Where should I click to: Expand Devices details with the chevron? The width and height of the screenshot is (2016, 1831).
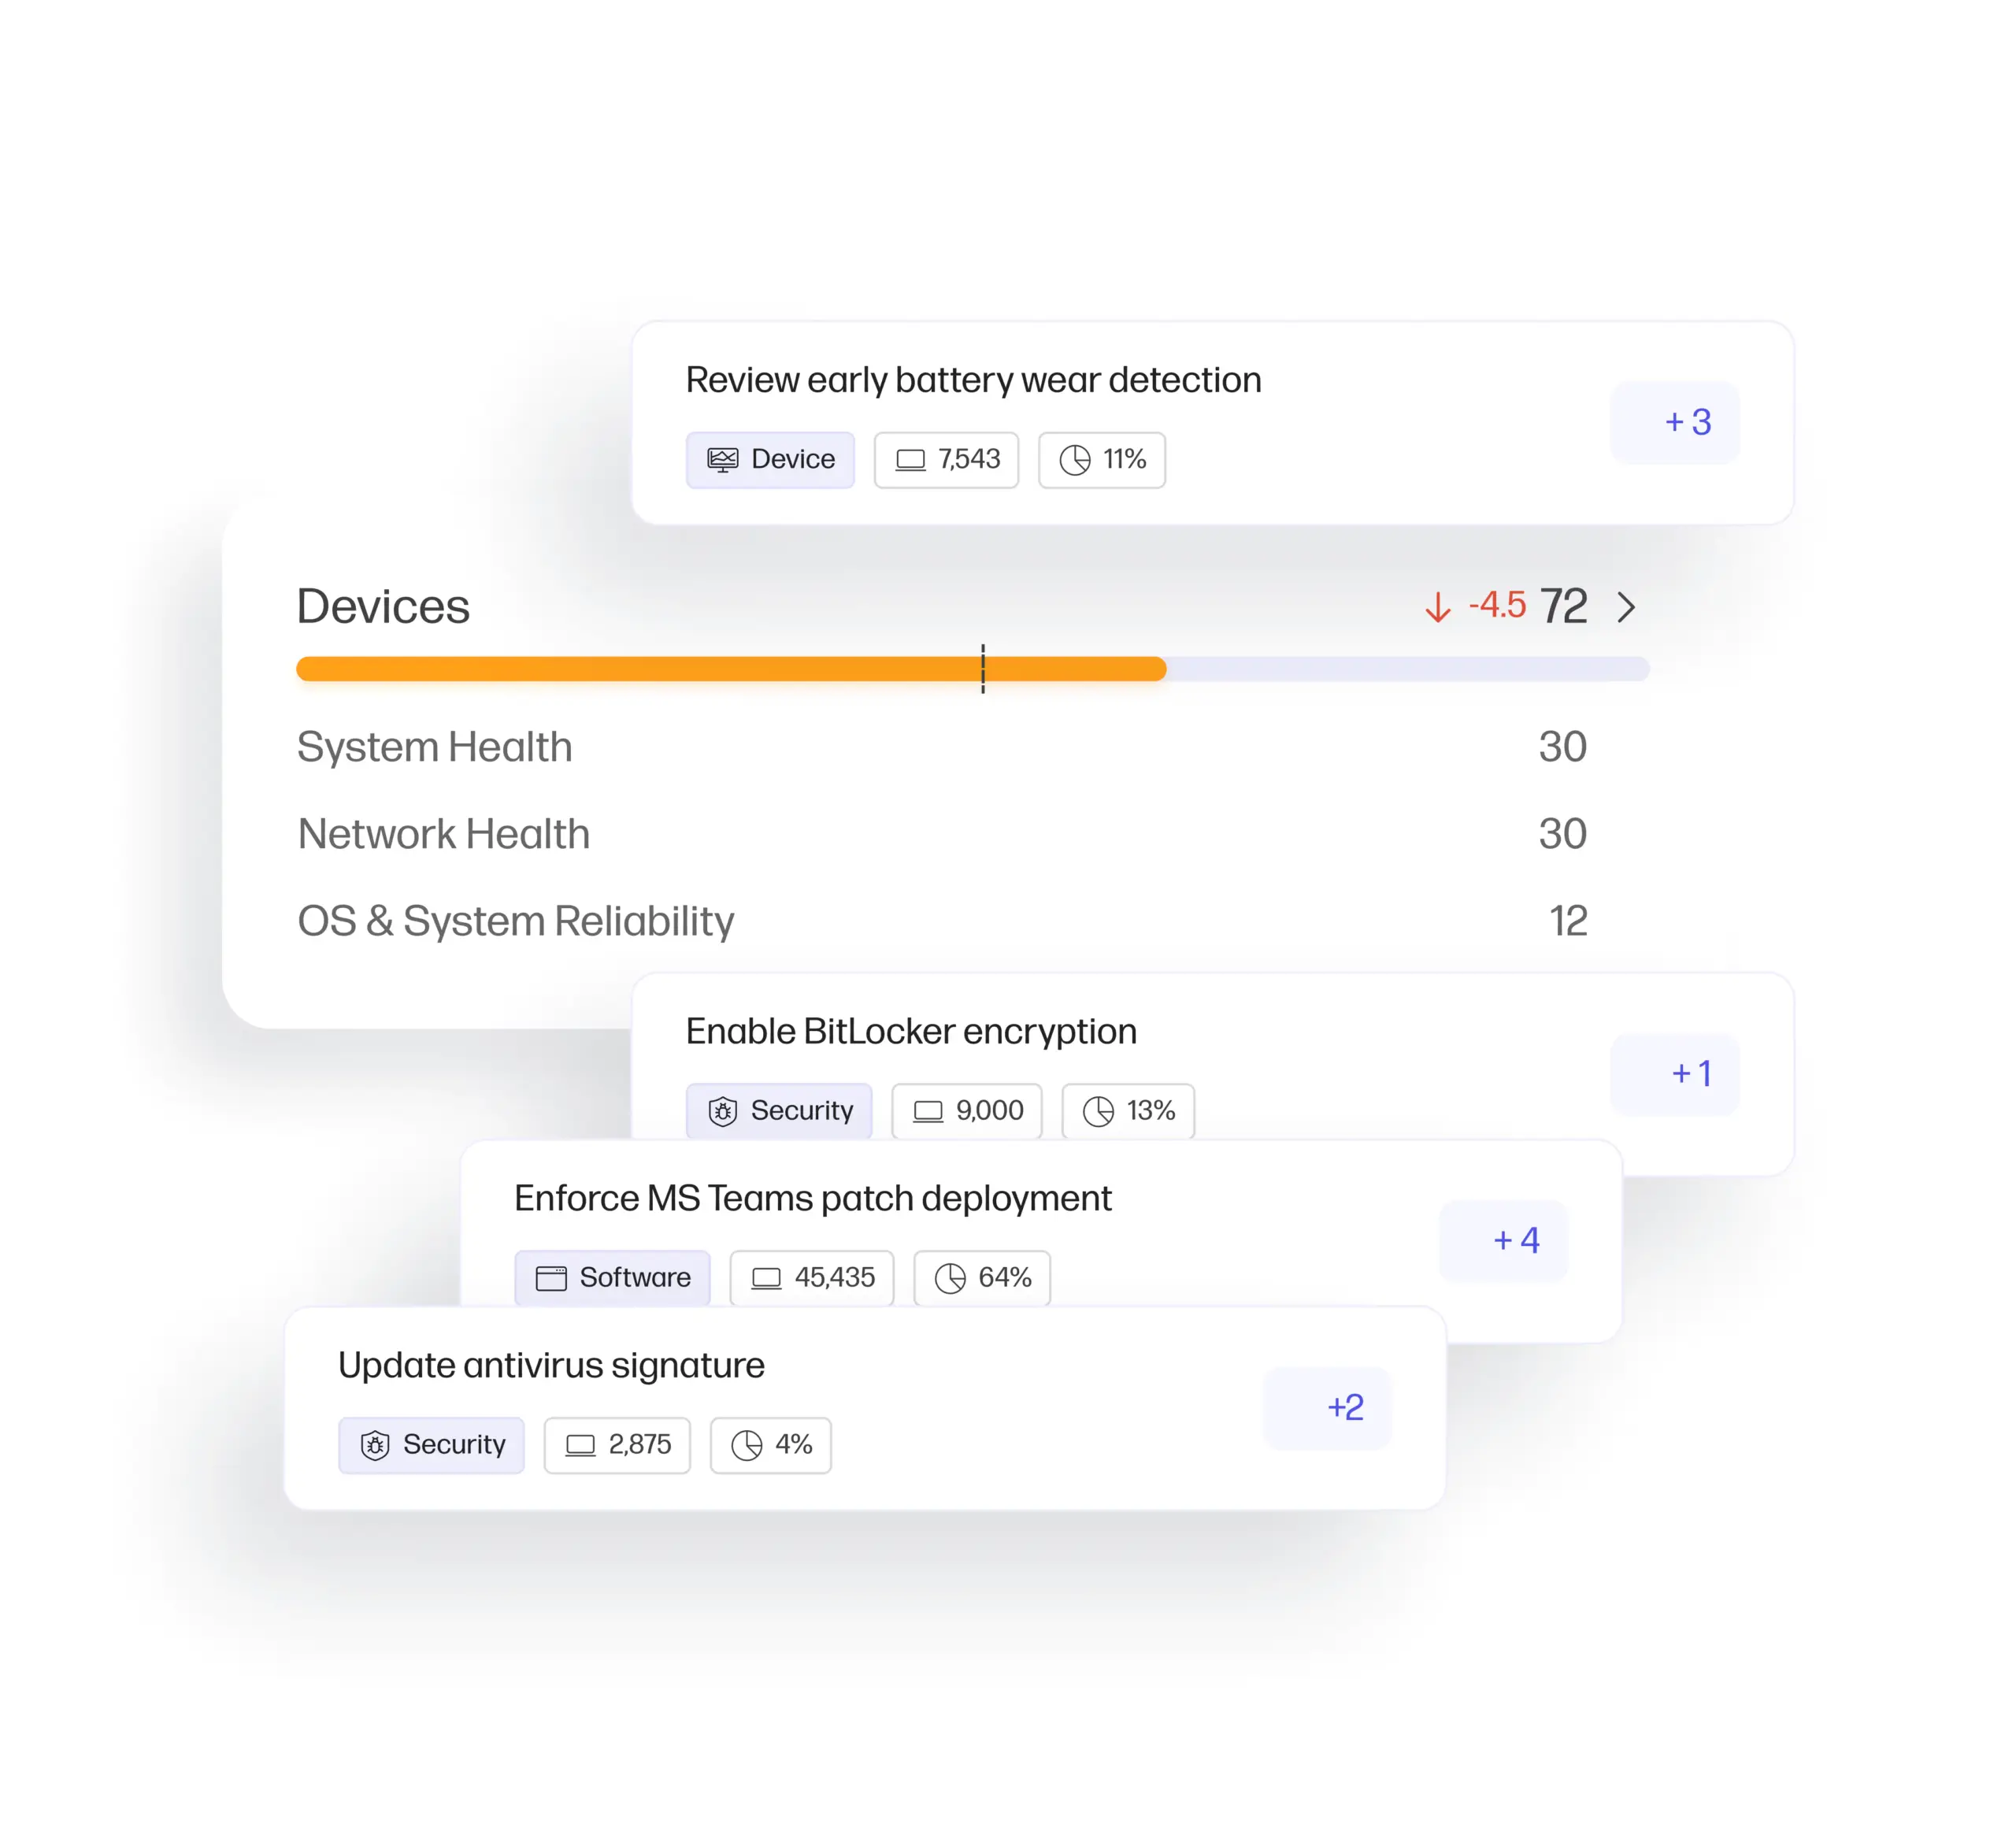(x=1627, y=607)
